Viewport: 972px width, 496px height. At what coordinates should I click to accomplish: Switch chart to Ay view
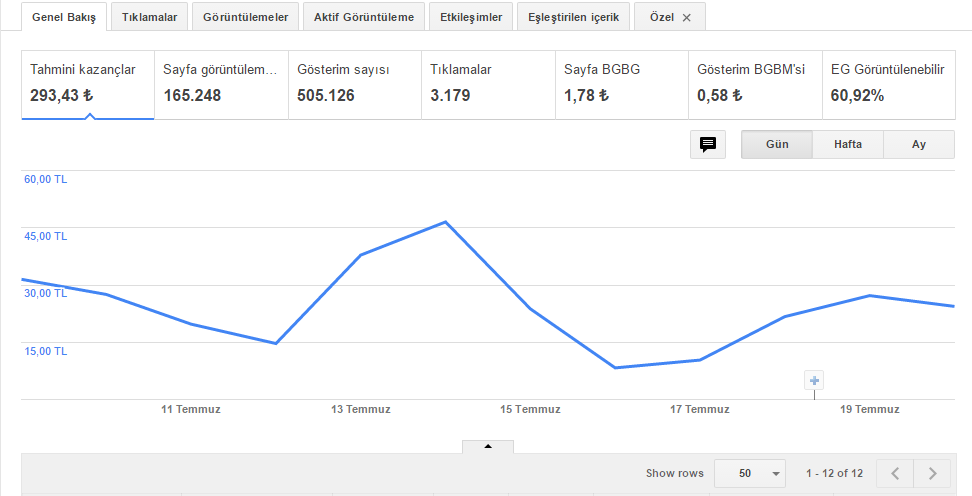[919, 144]
